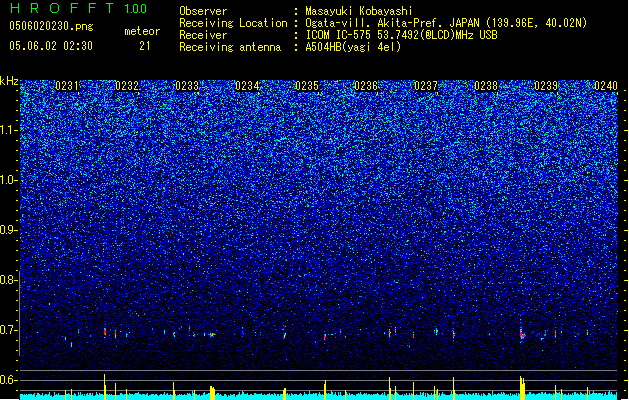Click observer name Masayuki Kobayashi
This screenshot has width=629, height=400.
pyautogui.click(x=359, y=11)
